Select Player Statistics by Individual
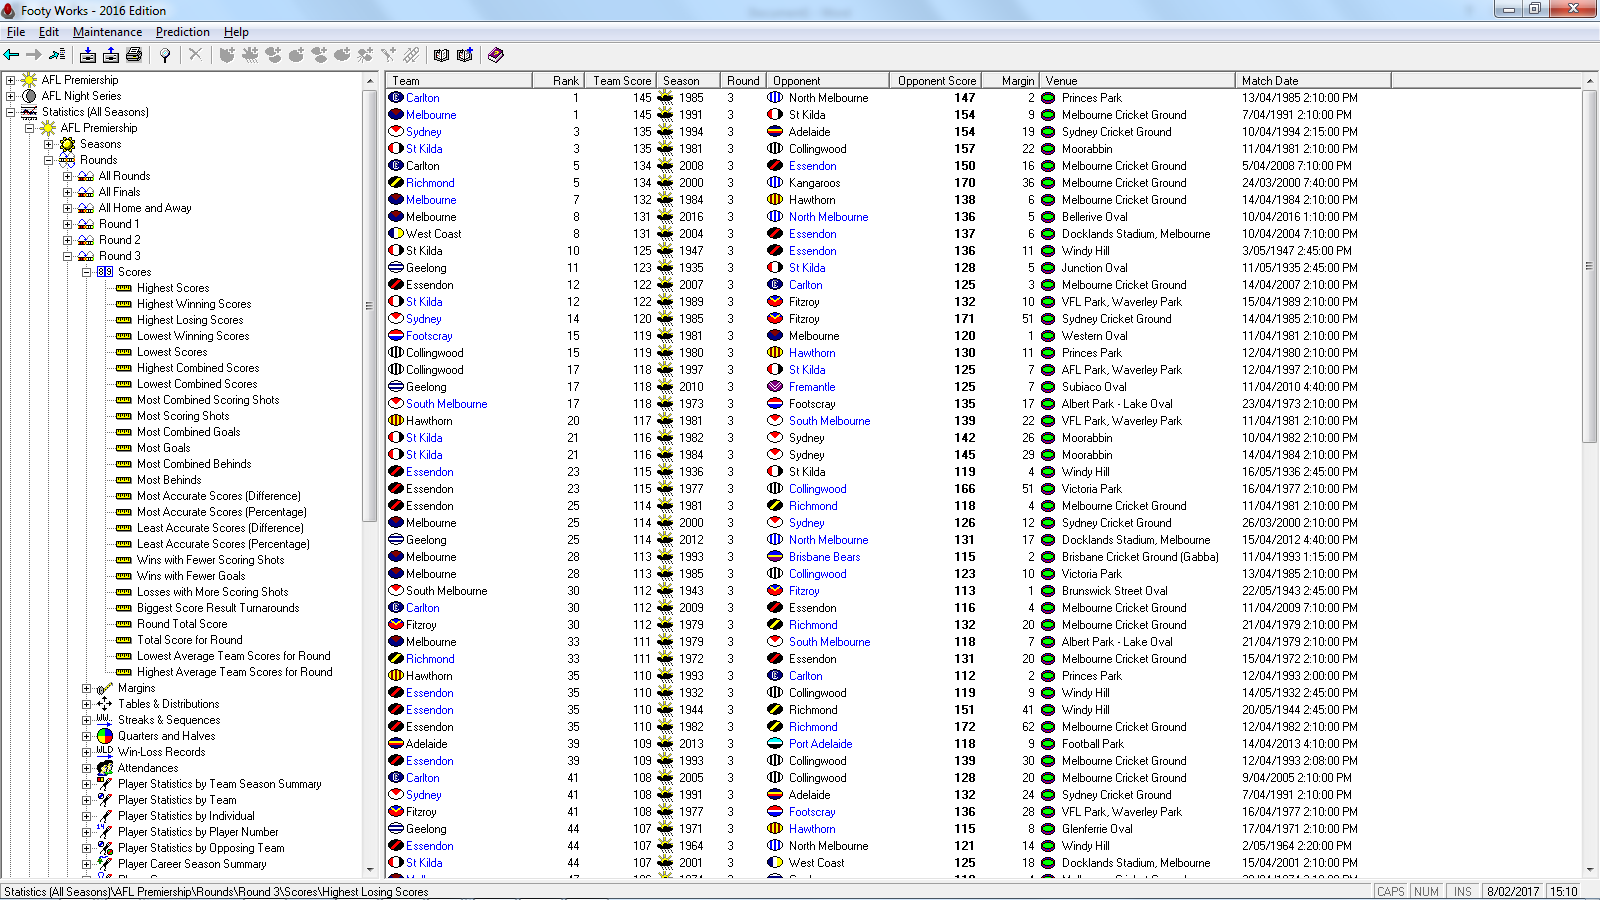Viewport: 1600px width, 900px height. pos(186,816)
